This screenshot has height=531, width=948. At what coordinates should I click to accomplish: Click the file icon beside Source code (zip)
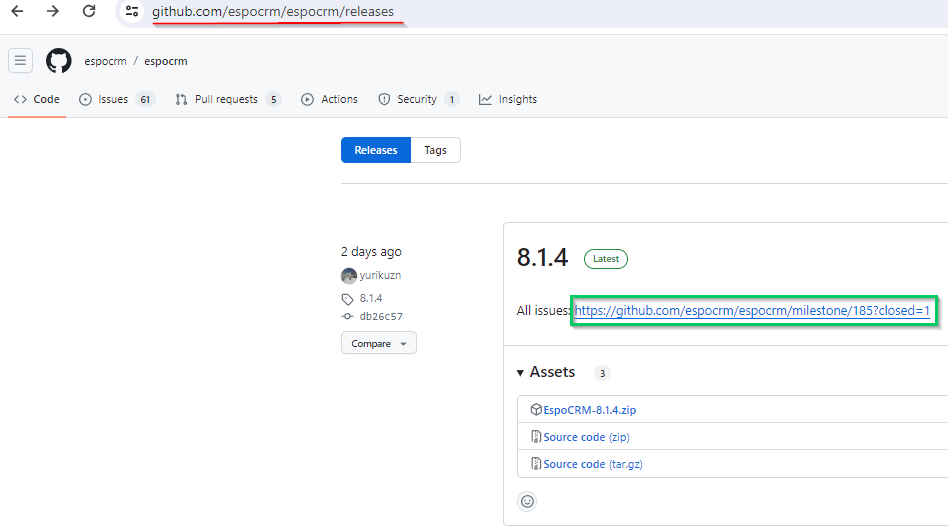click(536, 437)
